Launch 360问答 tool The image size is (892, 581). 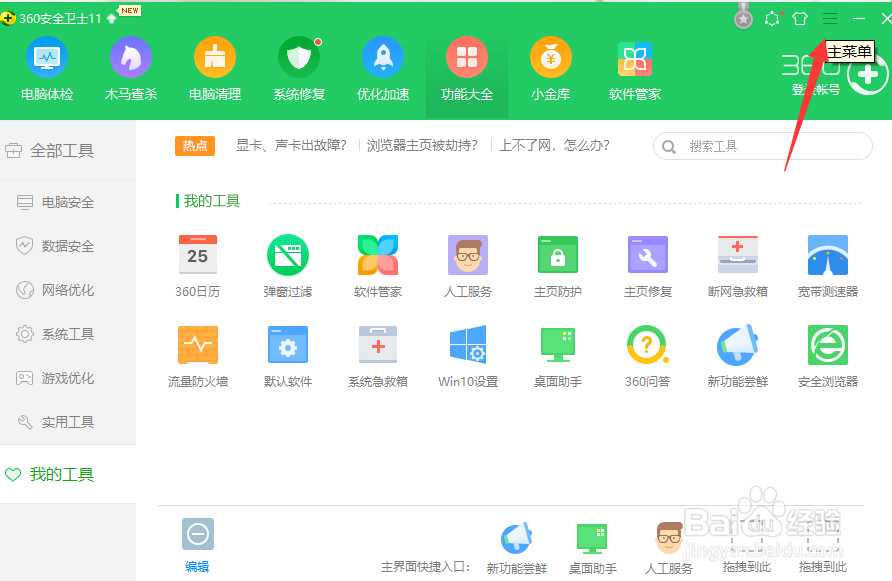(x=647, y=356)
